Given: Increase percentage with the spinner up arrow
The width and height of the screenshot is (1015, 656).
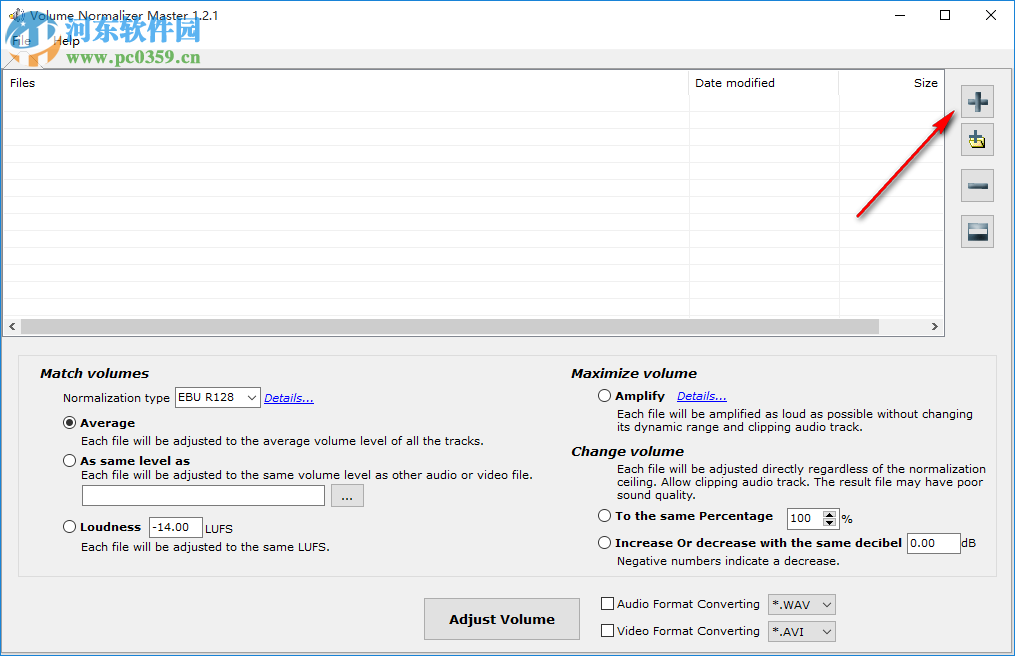Looking at the screenshot, I should [x=830, y=514].
